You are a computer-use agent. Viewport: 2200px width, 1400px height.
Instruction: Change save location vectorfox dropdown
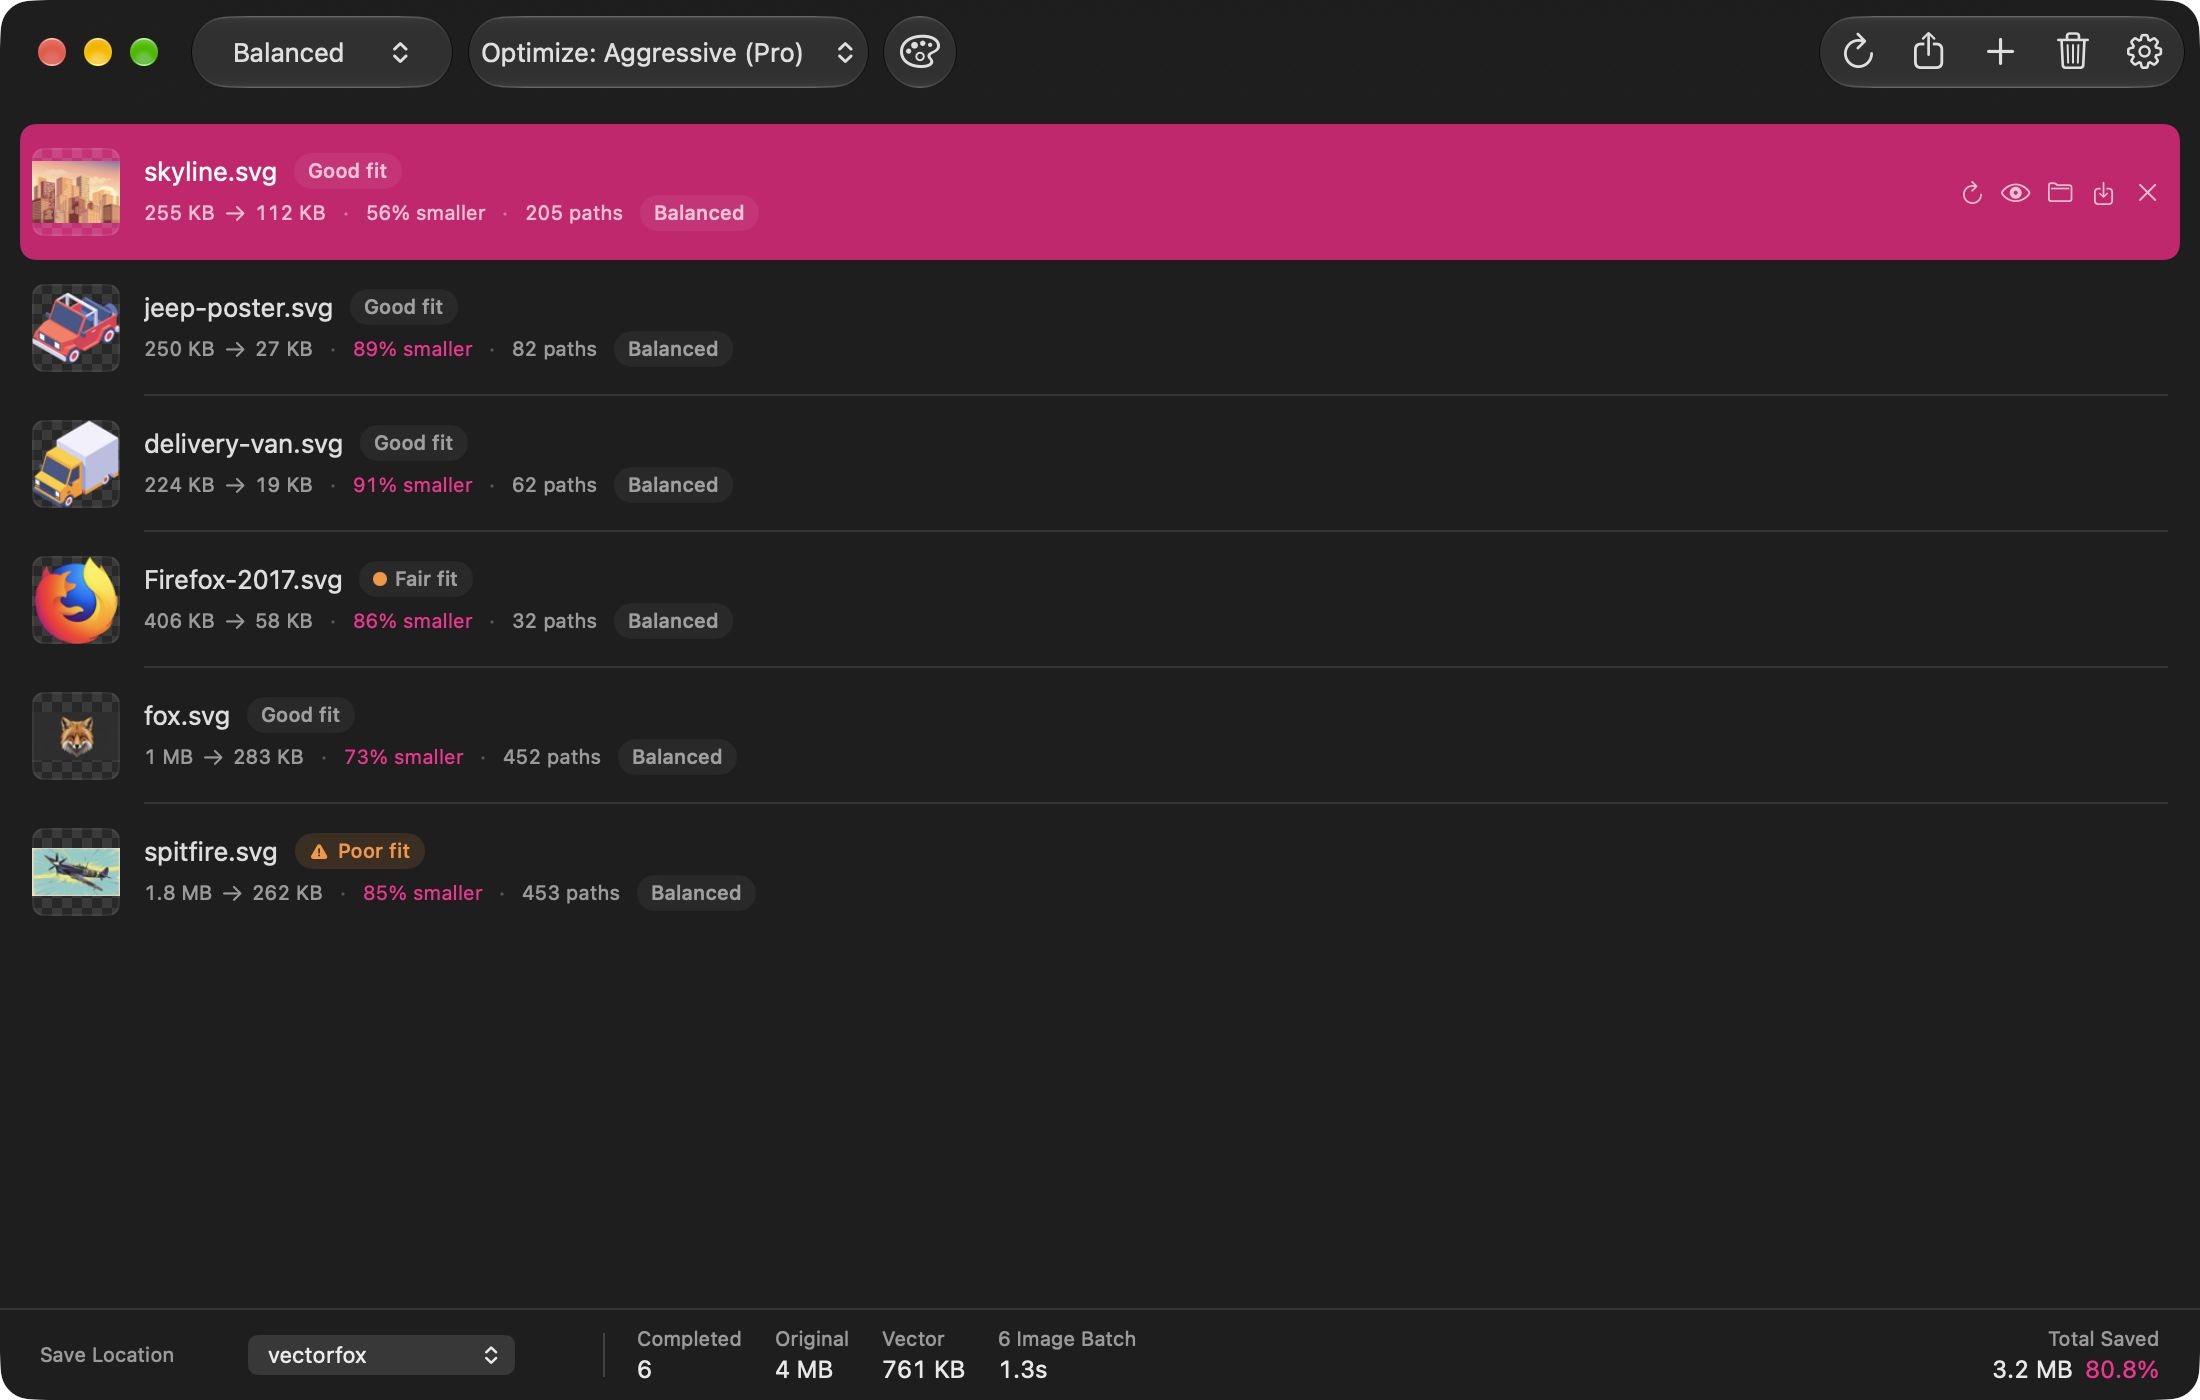tap(381, 1355)
